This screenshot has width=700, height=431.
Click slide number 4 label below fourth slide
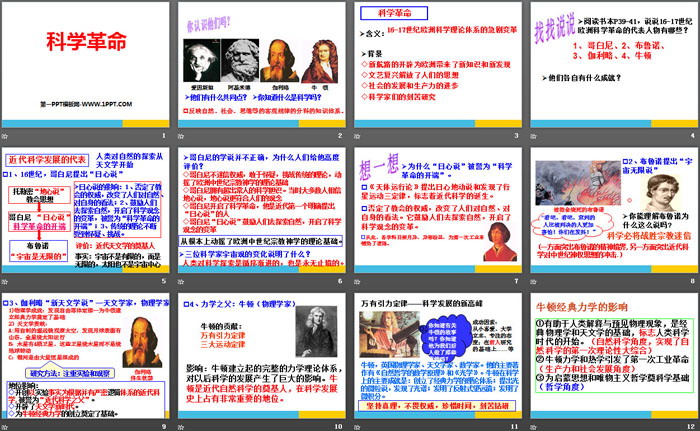pos(693,135)
